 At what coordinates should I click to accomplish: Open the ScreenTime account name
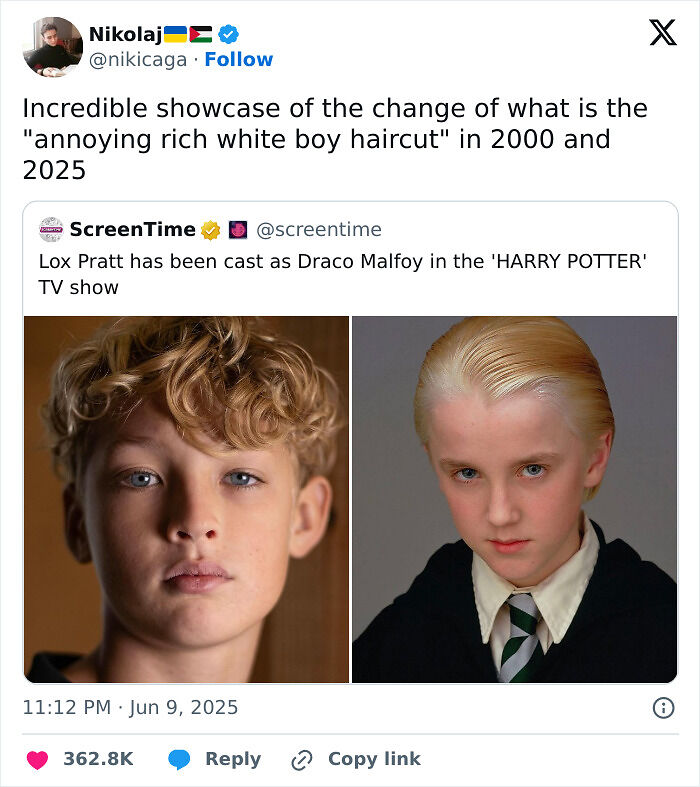tap(132, 230)
